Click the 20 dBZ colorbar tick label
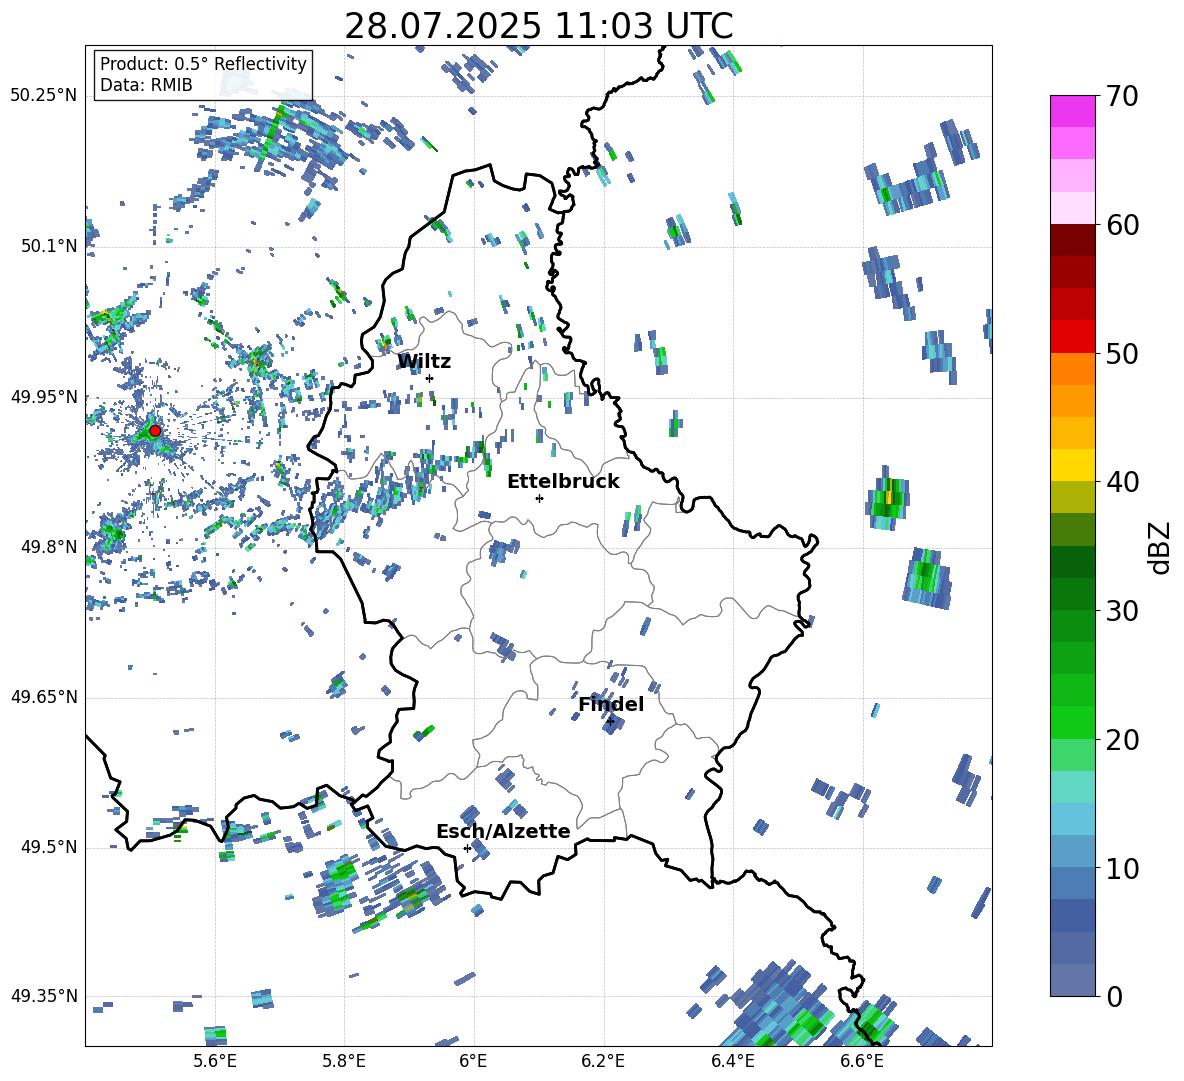This screenshot has width=1184, height=1081. point(1122,740)
